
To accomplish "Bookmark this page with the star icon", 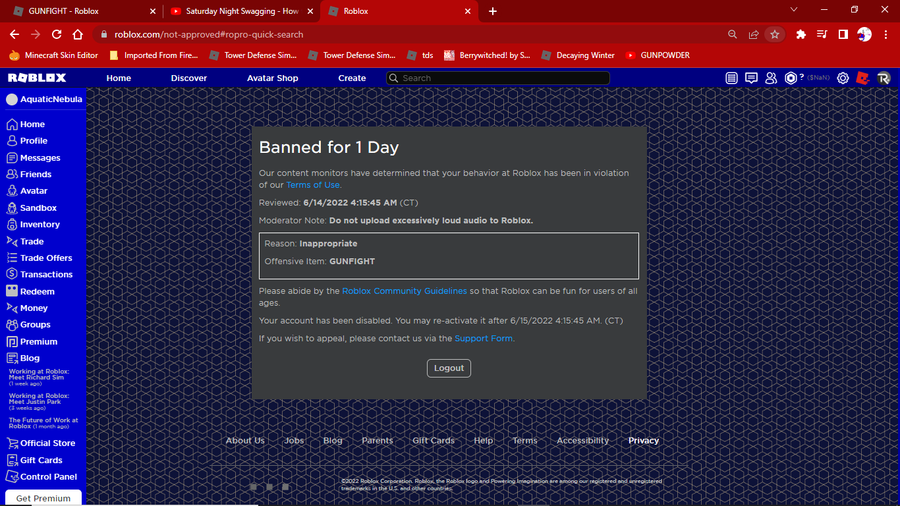I will 775,34.
